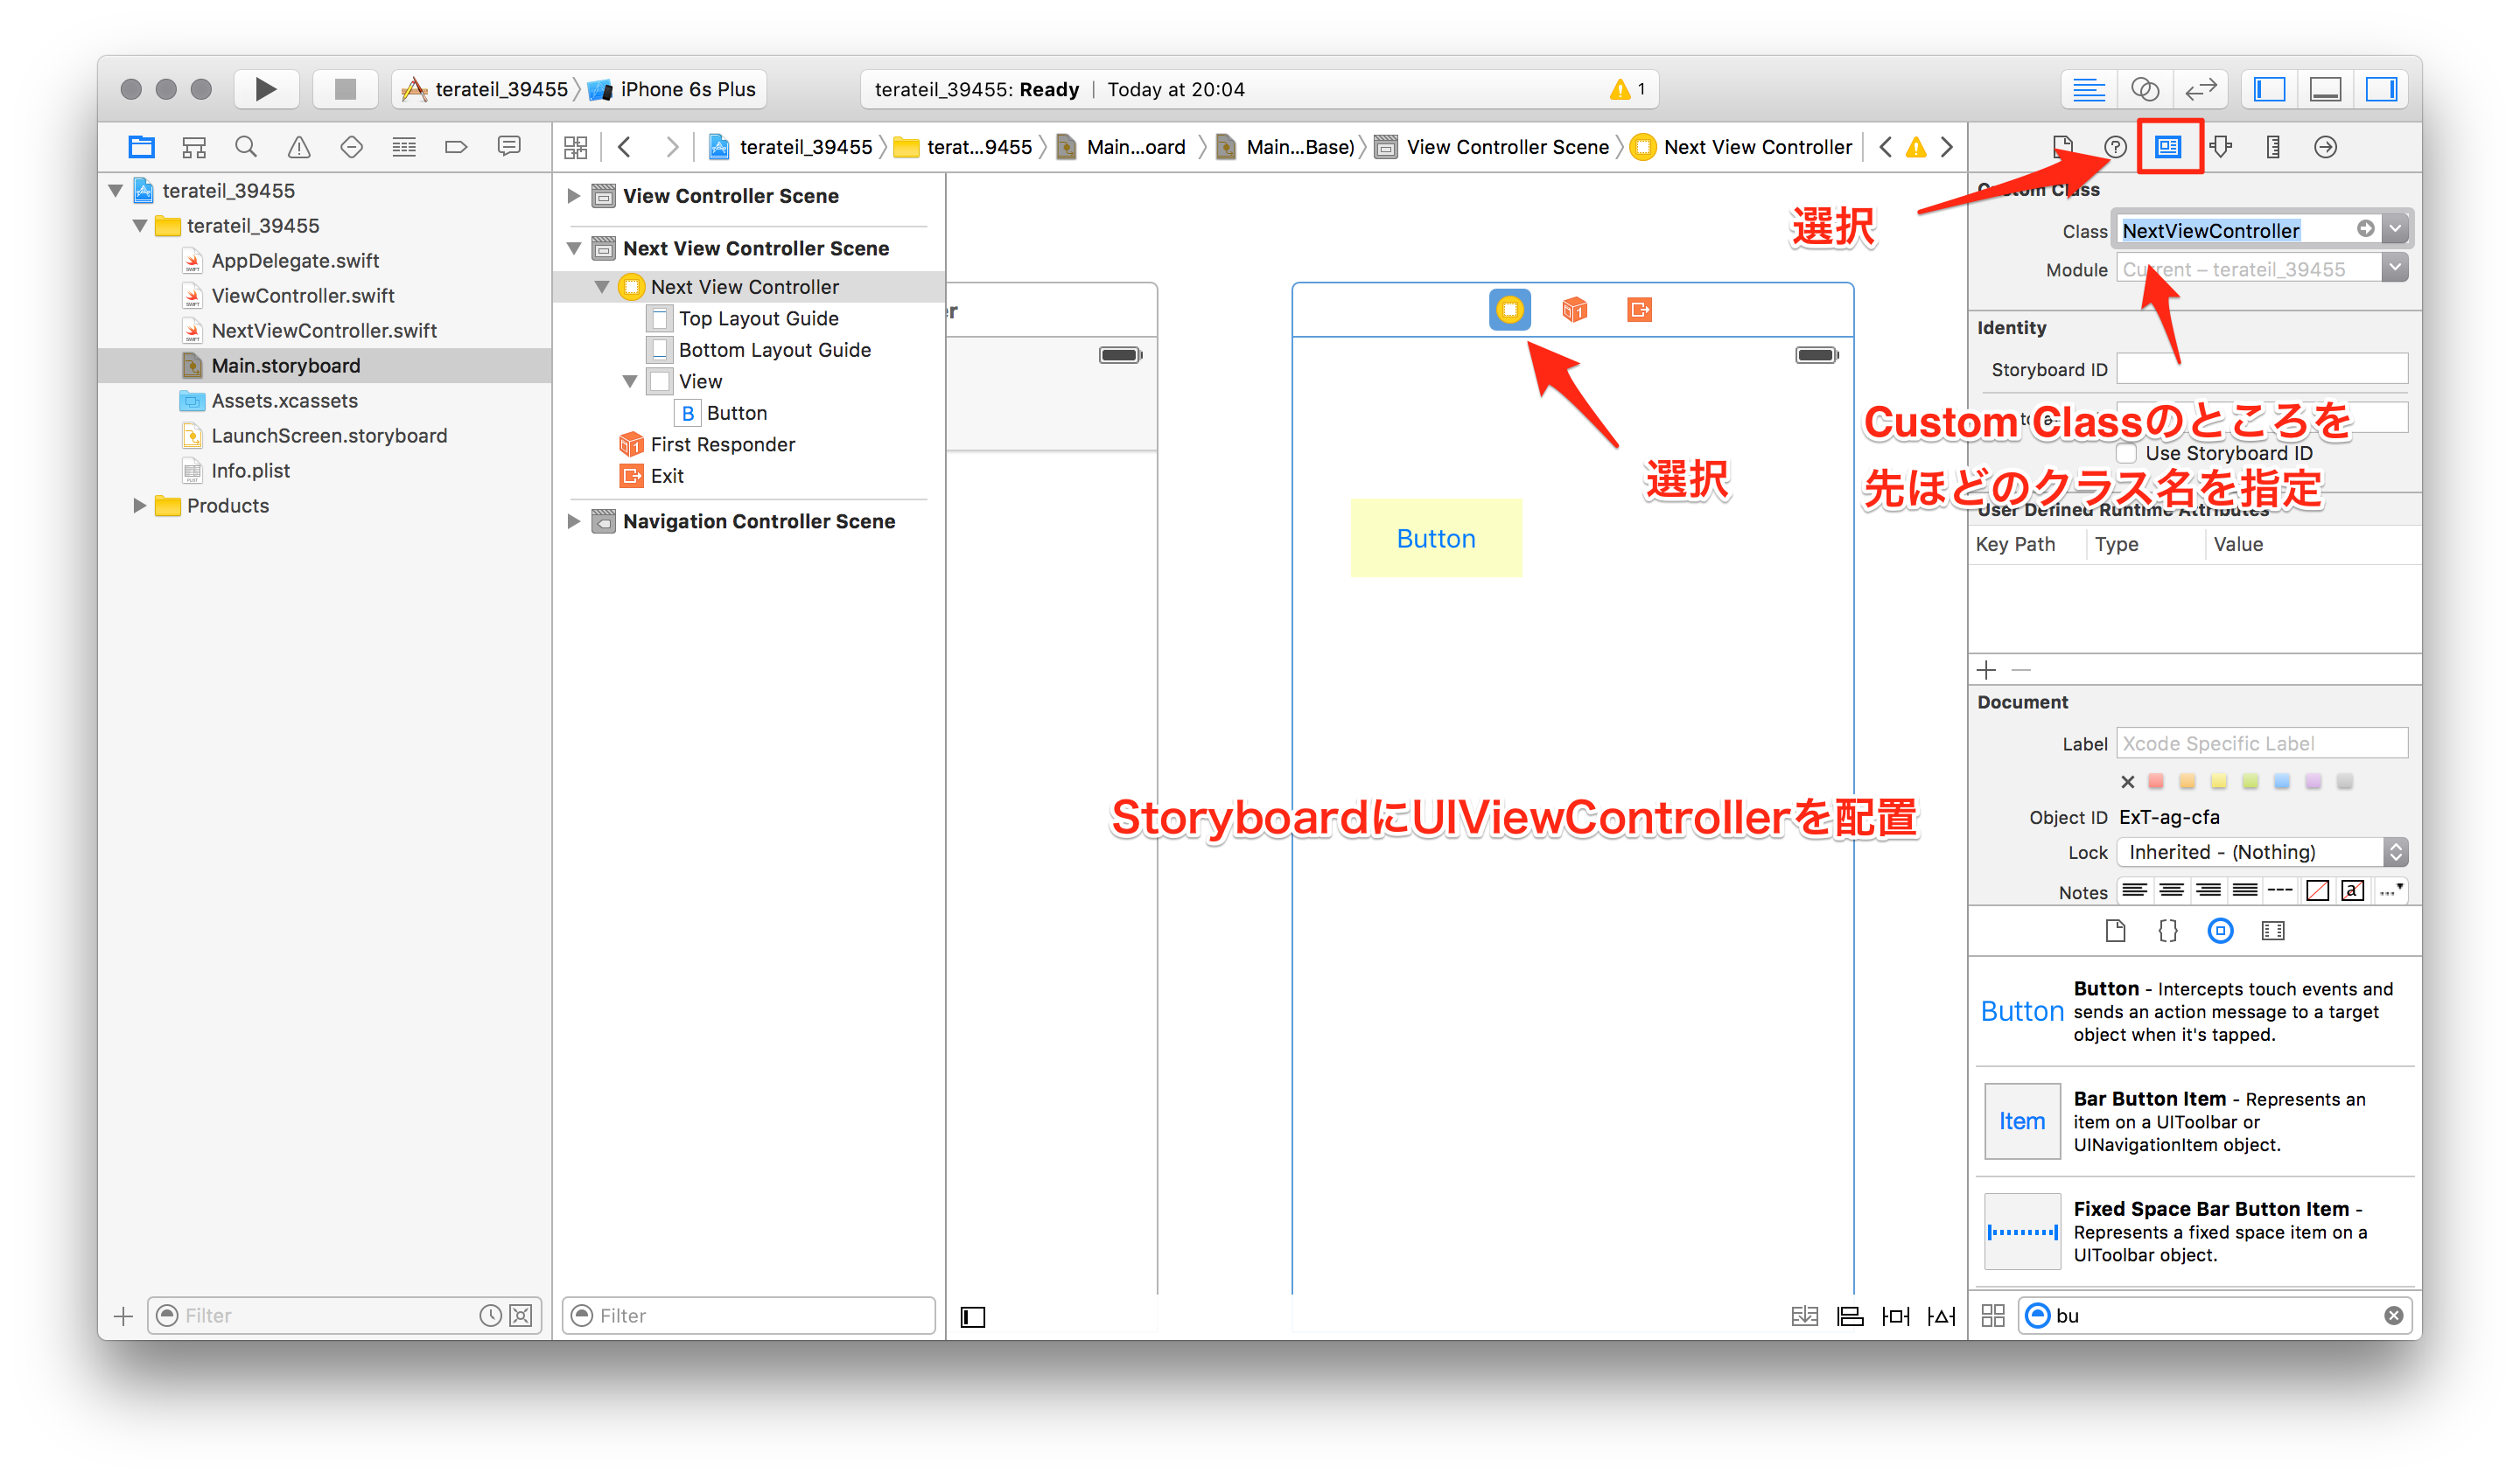
Task: Click Main.storyboard in the jump bar
Action: click(x=1135, y=146)
